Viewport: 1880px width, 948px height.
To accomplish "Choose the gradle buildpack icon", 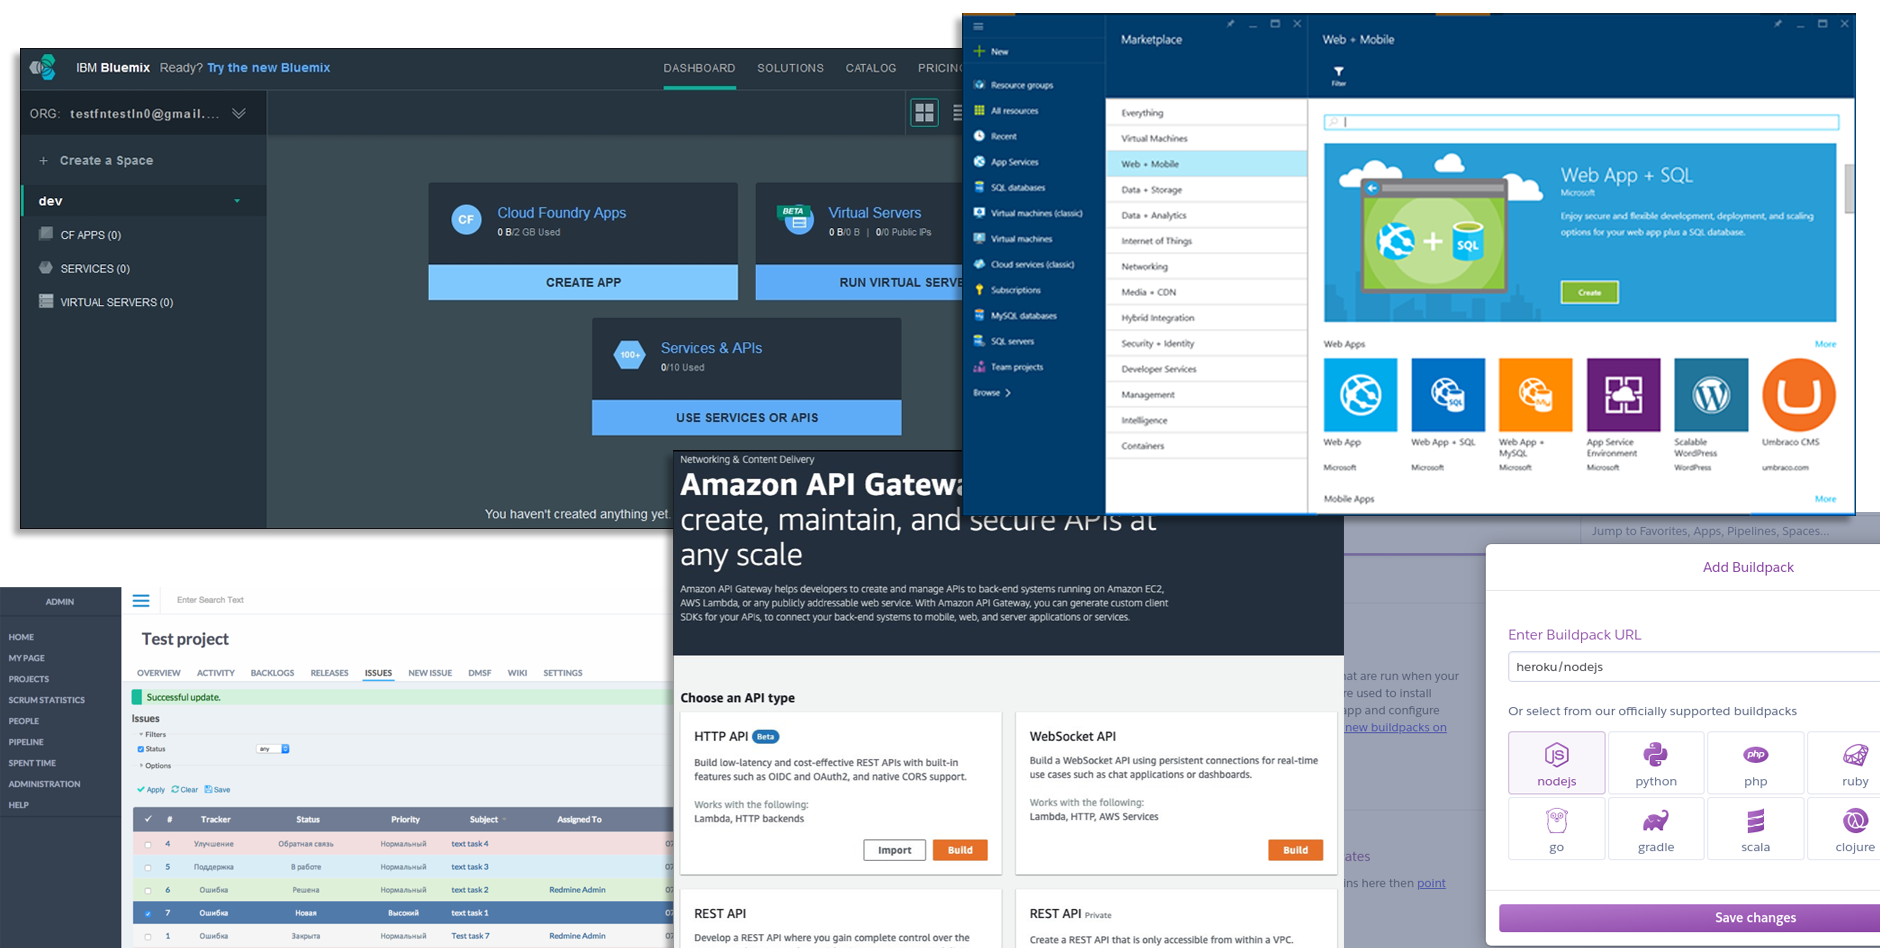I will coord(1655,828).
